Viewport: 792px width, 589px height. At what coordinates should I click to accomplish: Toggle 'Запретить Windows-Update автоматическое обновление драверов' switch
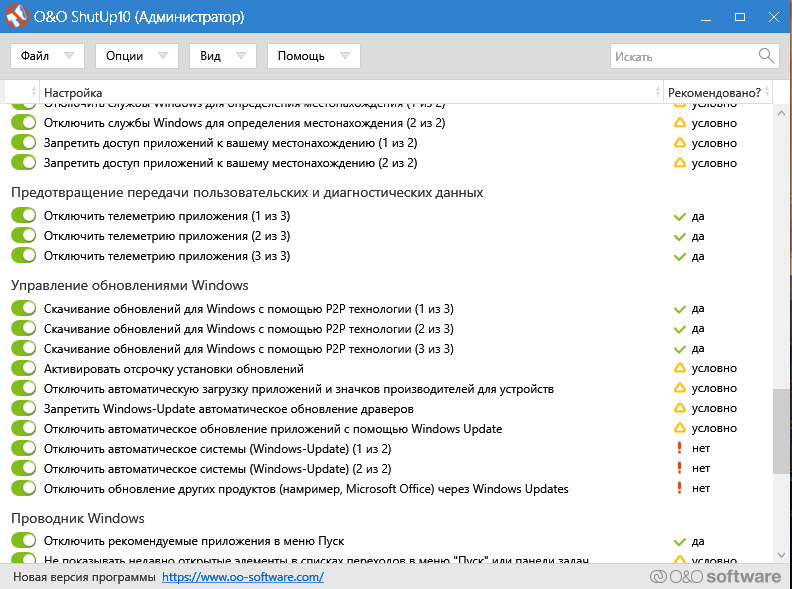click(24, 409)
